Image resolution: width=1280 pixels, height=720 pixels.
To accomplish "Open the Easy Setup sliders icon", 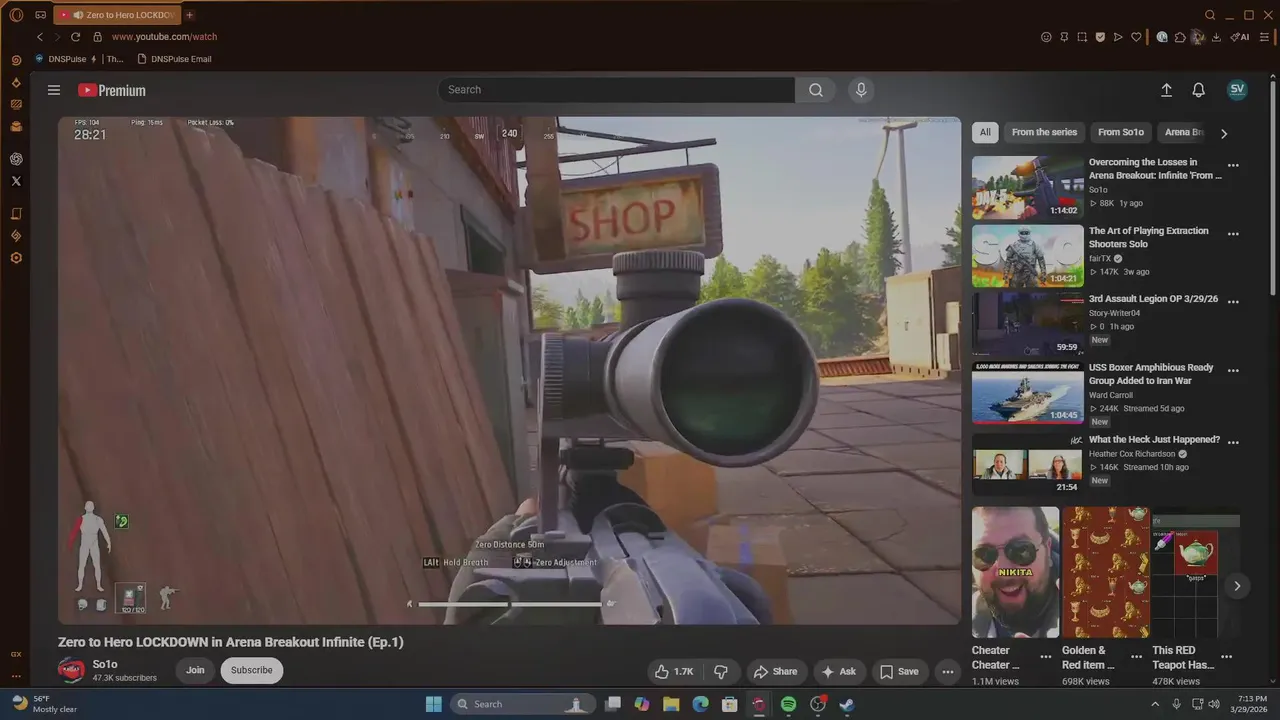I will pyautogui.click(x=1265, y=37).
